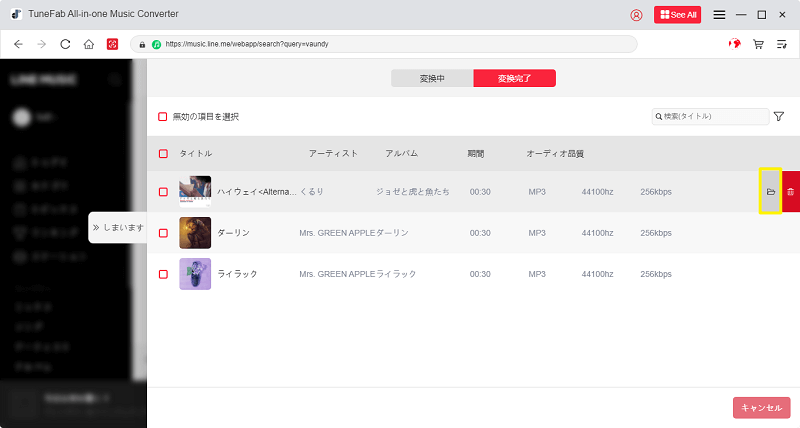The width and height of the screenshot is (800, 428).
Task: Open the filter funnel icon
Action: click(x=779, y=117)
